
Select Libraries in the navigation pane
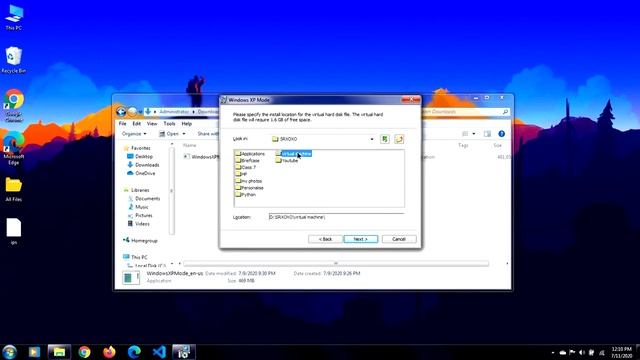point(137,190)
